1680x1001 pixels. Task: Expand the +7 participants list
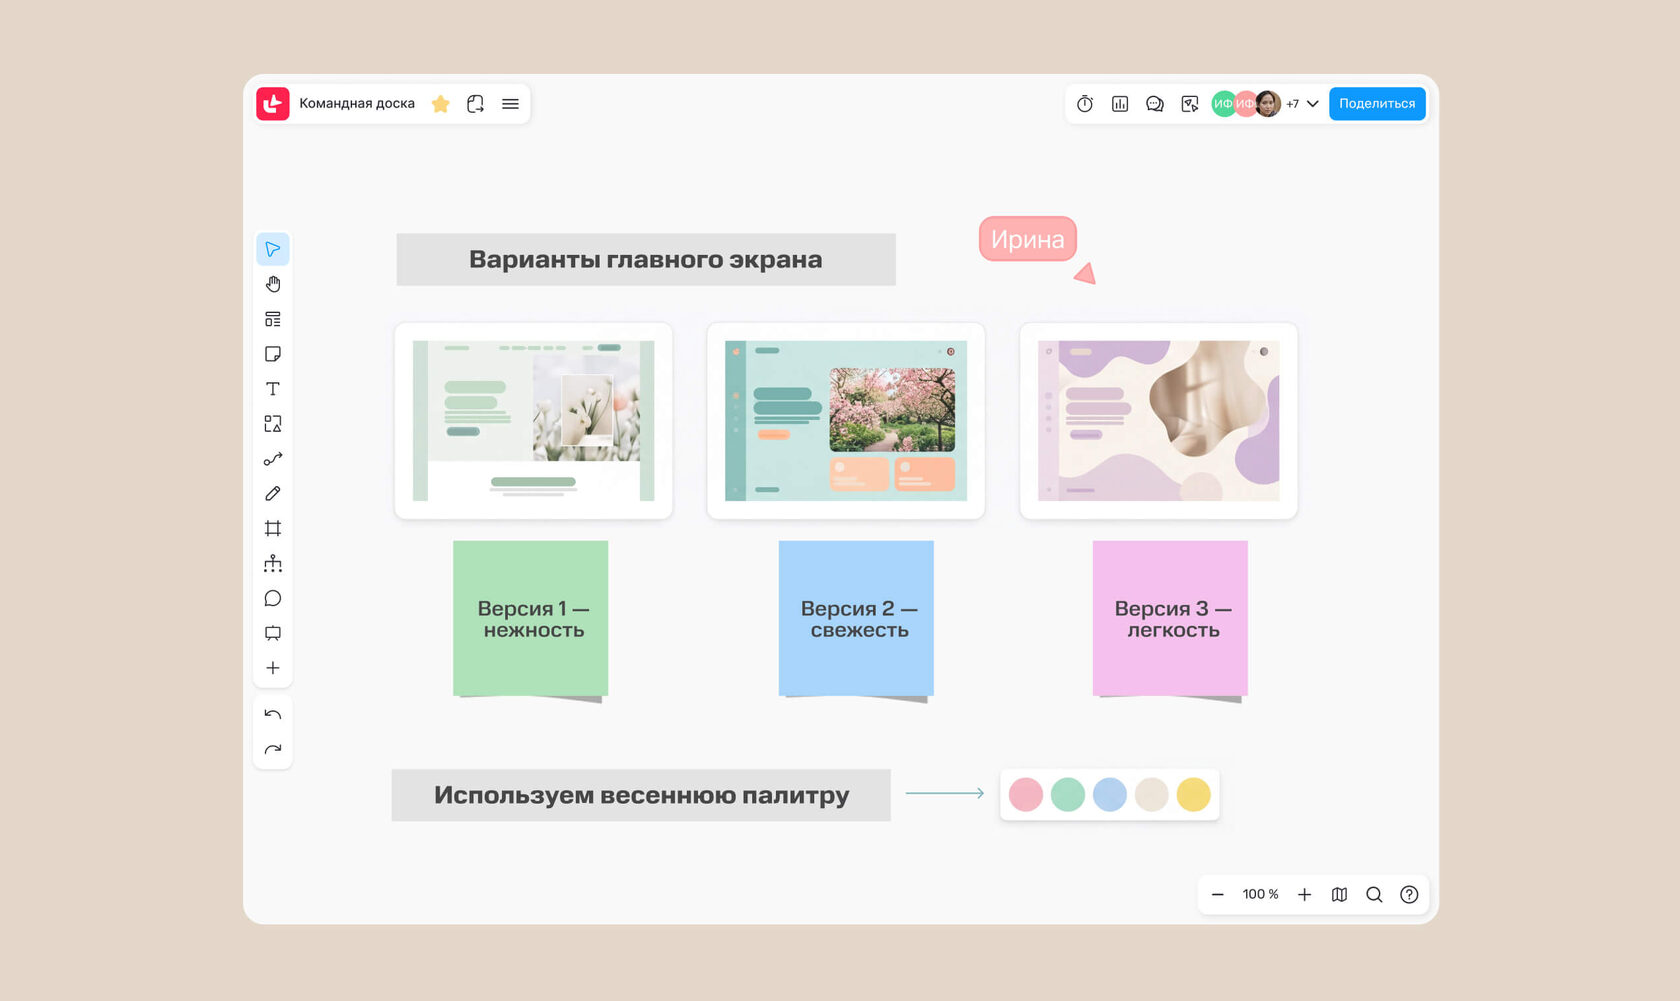[x=1312, y=104]
